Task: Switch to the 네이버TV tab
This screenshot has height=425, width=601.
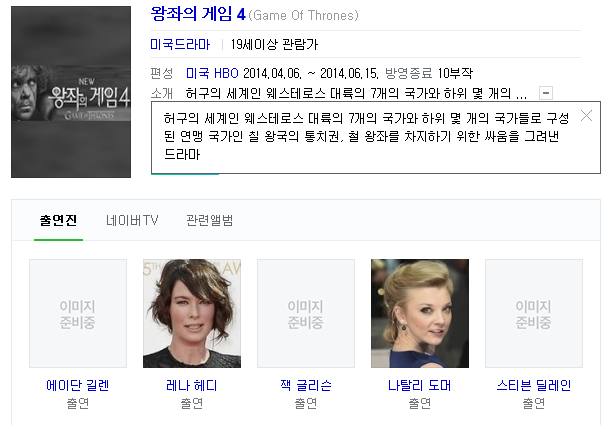Action: (132, 220)
